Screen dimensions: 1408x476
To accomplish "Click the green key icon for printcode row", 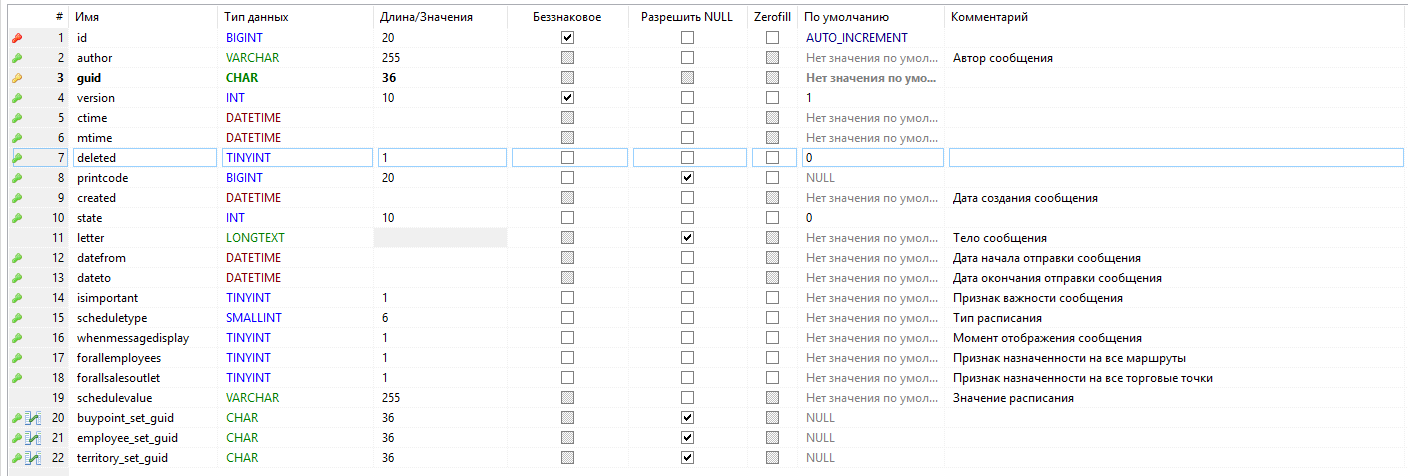I will coord(16,178).
